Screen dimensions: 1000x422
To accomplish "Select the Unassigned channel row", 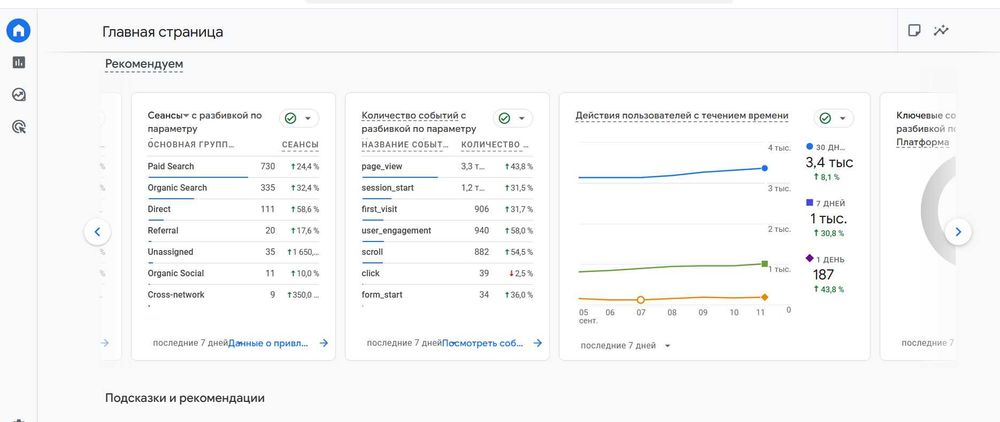I will coord(233,252).
